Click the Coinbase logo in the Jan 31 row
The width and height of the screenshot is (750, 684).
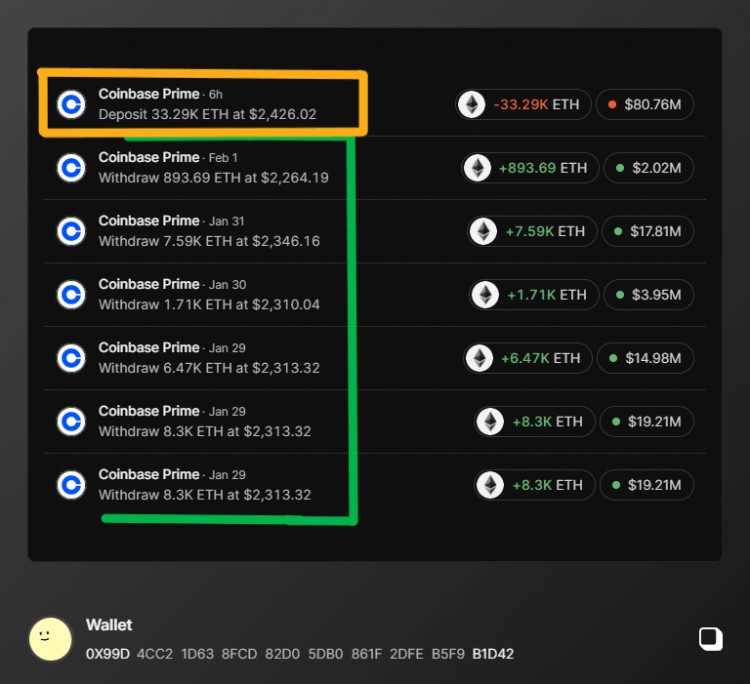(x=71, y=231)
